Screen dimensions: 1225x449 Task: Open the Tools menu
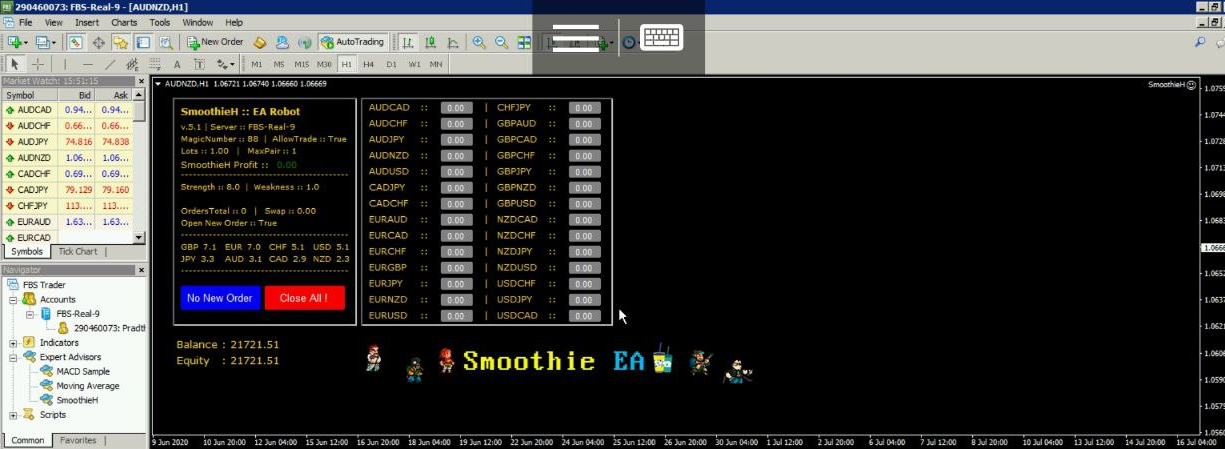pos(160,22)
